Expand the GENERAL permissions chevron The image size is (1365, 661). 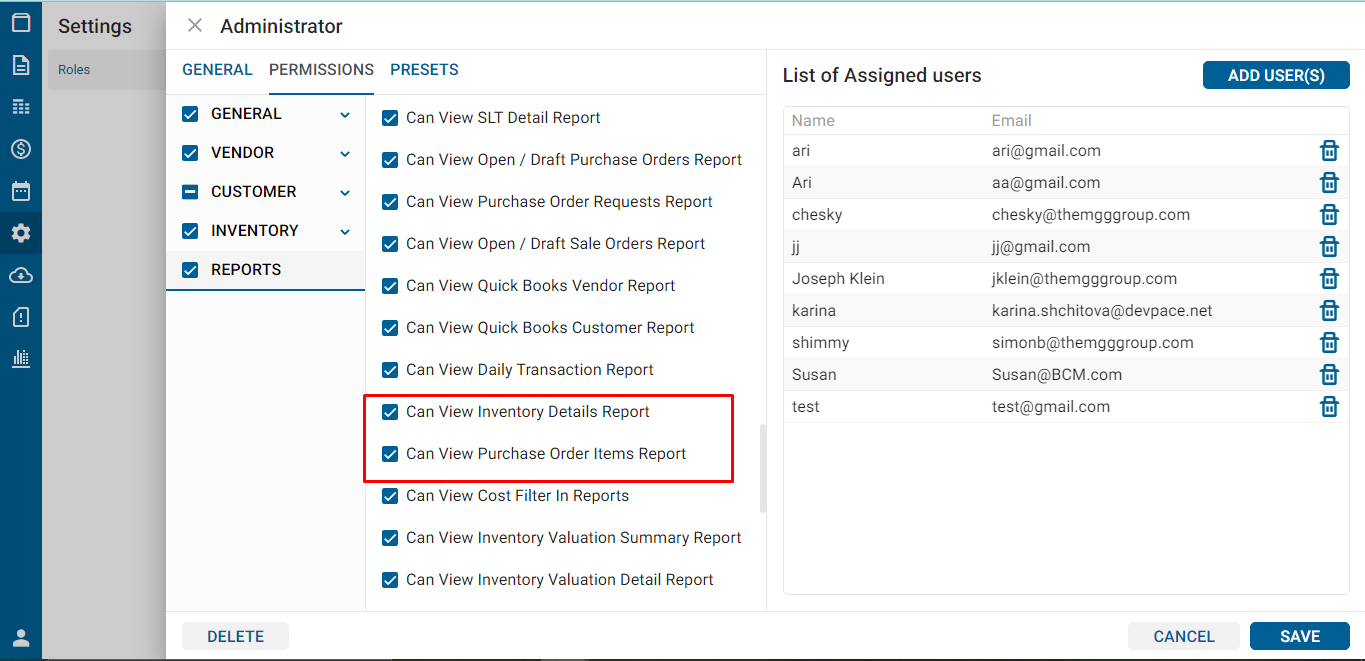(x=345, y=115)
